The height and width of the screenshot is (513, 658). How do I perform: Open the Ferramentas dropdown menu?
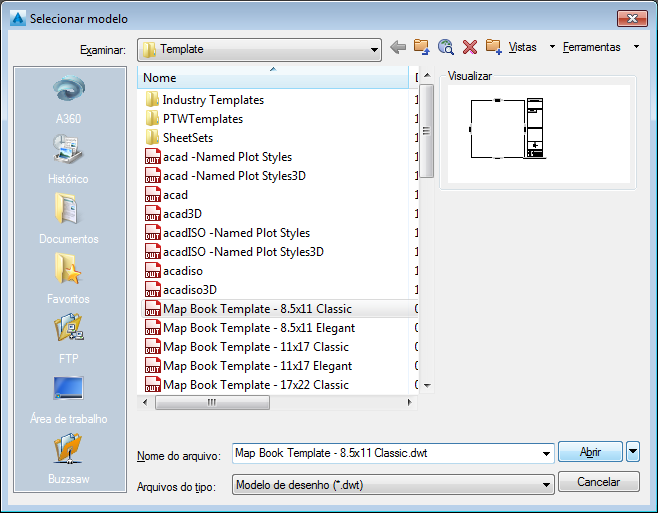point(601,47)
